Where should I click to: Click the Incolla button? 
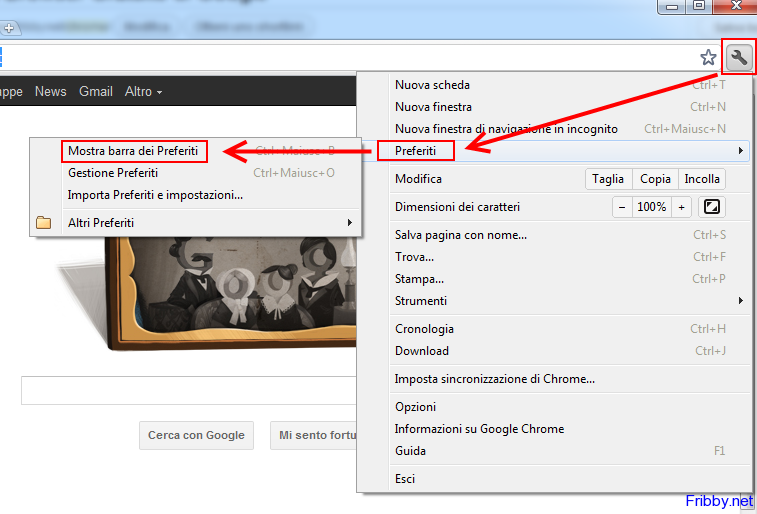(701, 179)
